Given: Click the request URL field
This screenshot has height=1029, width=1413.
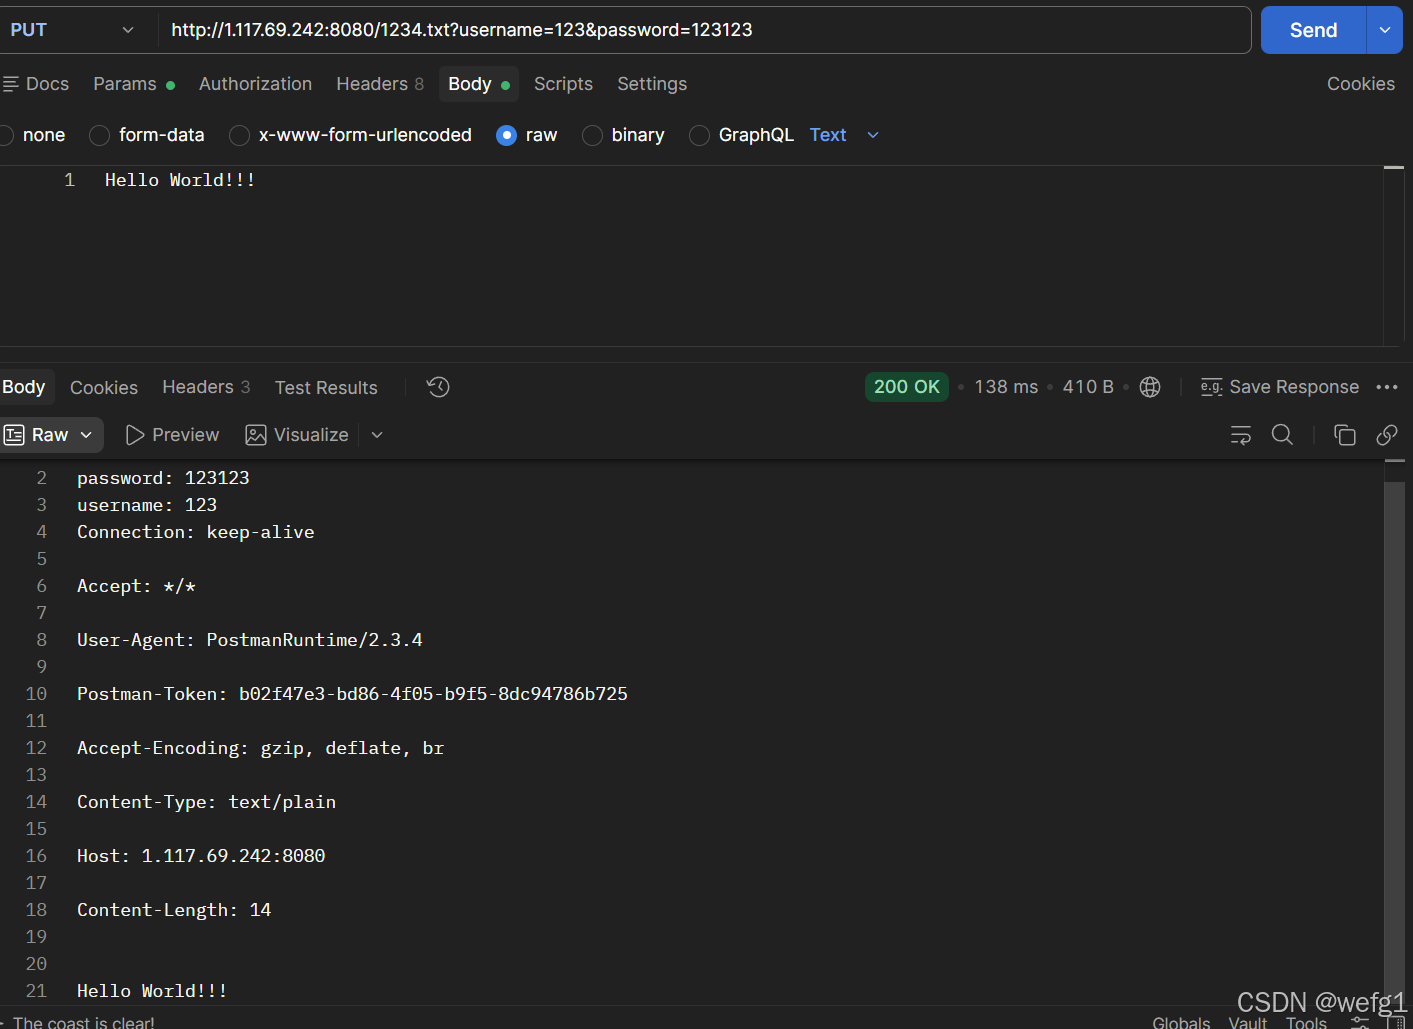Looking at the screenshot, I should click(x=704, y=30).
